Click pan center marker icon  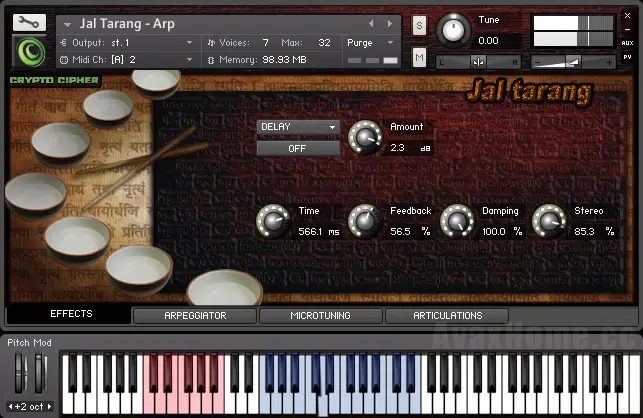tap(478, 62)
